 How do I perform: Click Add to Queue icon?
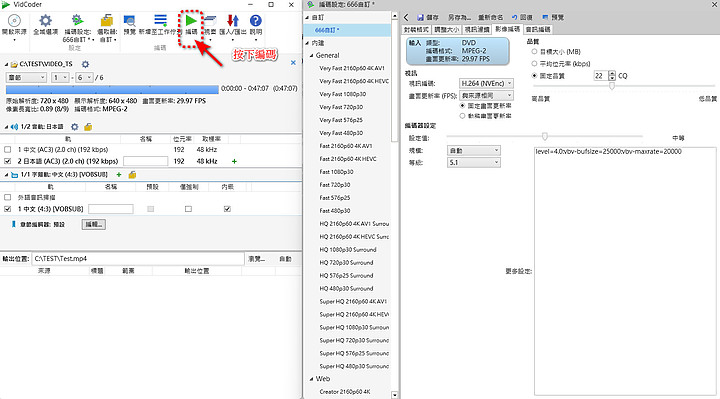tap(160, 20)
